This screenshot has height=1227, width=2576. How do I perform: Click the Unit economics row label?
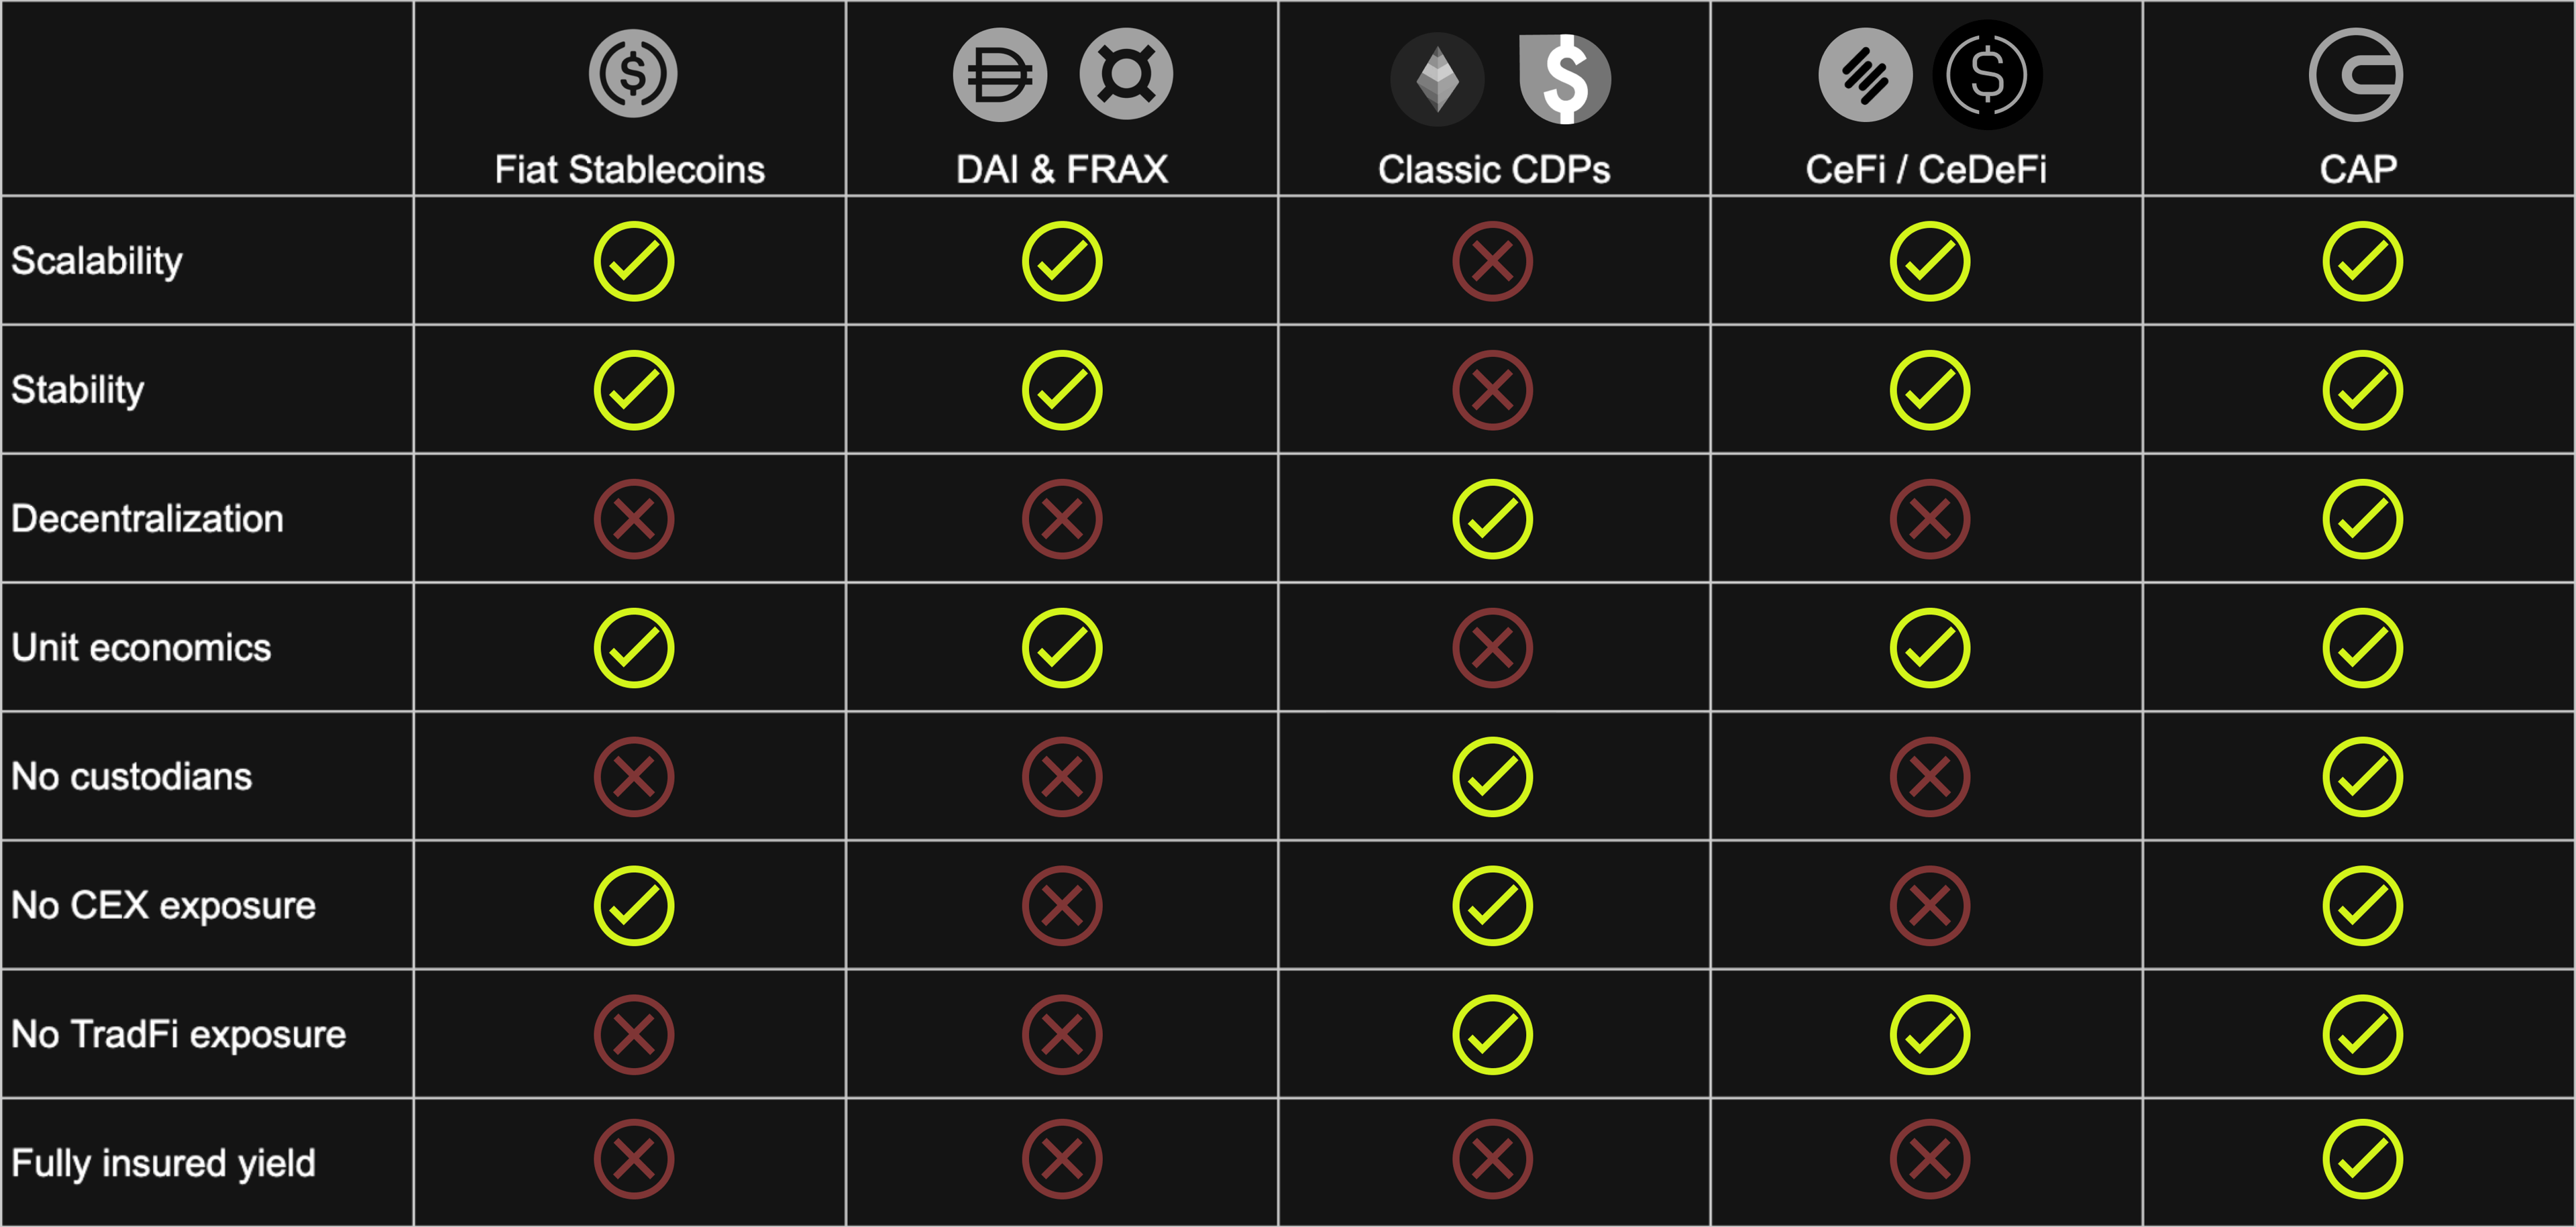click(141, 648)
